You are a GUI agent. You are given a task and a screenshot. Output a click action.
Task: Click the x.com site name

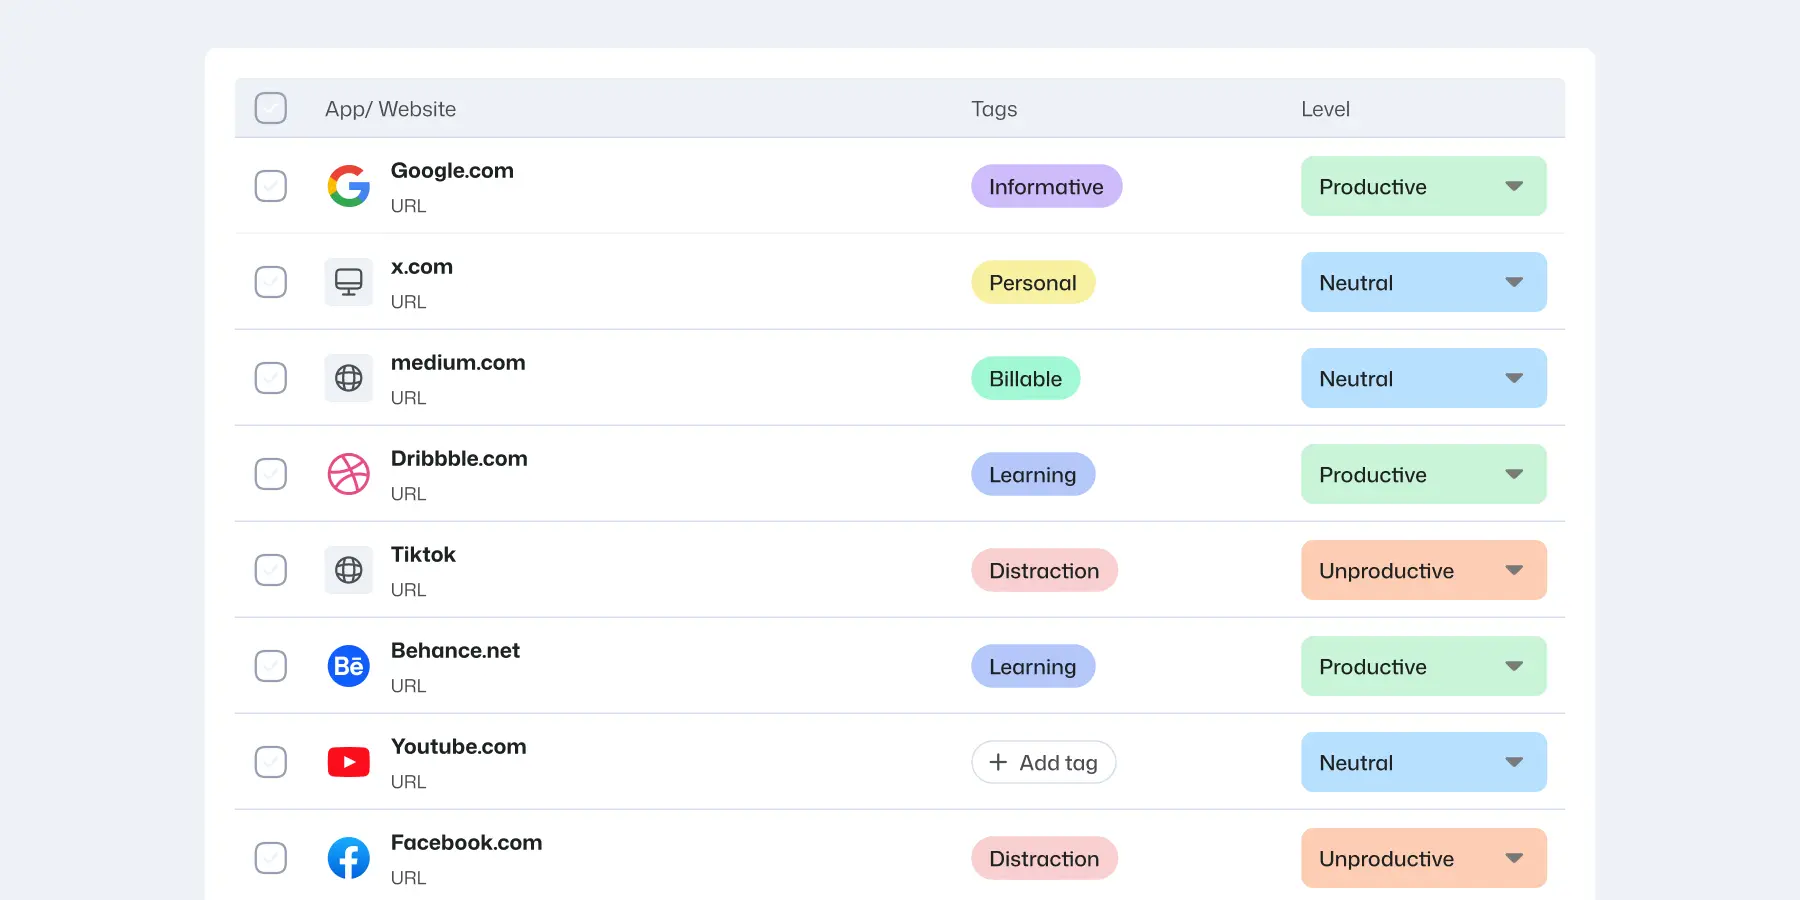(422, 267)
